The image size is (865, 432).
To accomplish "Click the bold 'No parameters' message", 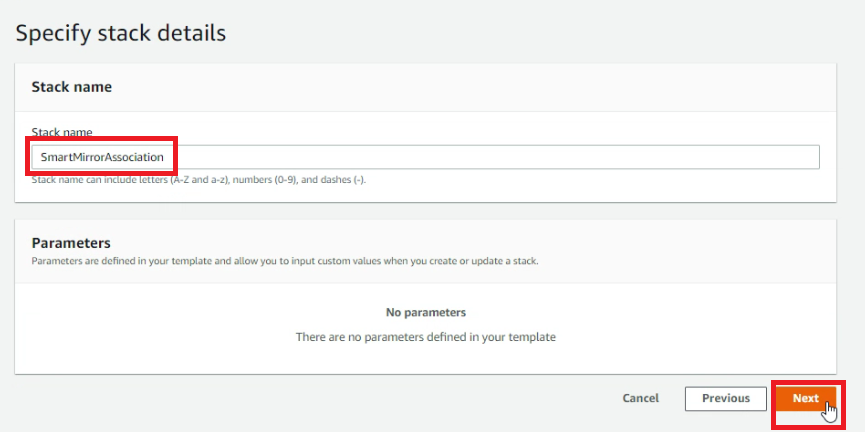I will point(426,312).
